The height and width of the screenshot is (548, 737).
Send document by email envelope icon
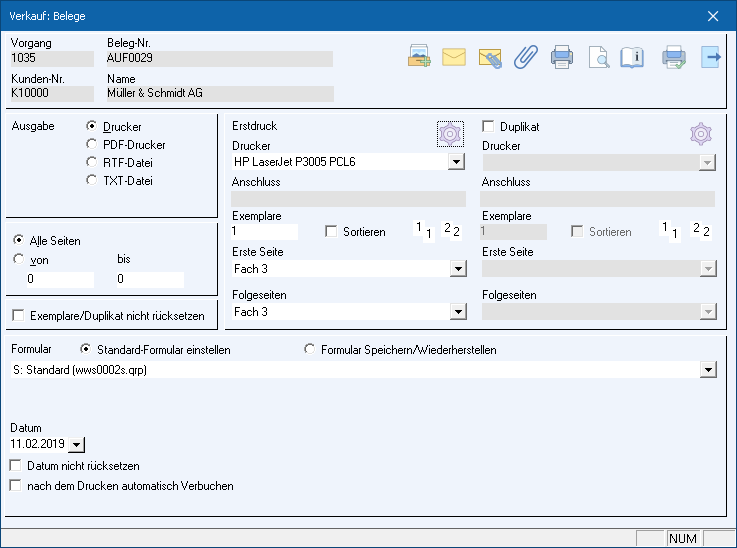(x=454, y=57)
